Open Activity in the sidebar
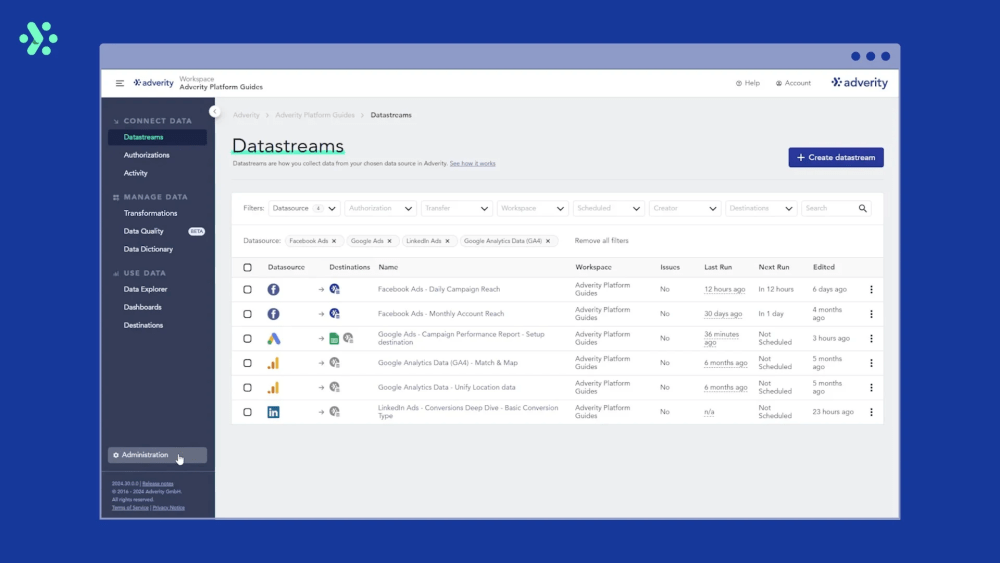This screenshot has height=563, width=1000. [135, 173]
